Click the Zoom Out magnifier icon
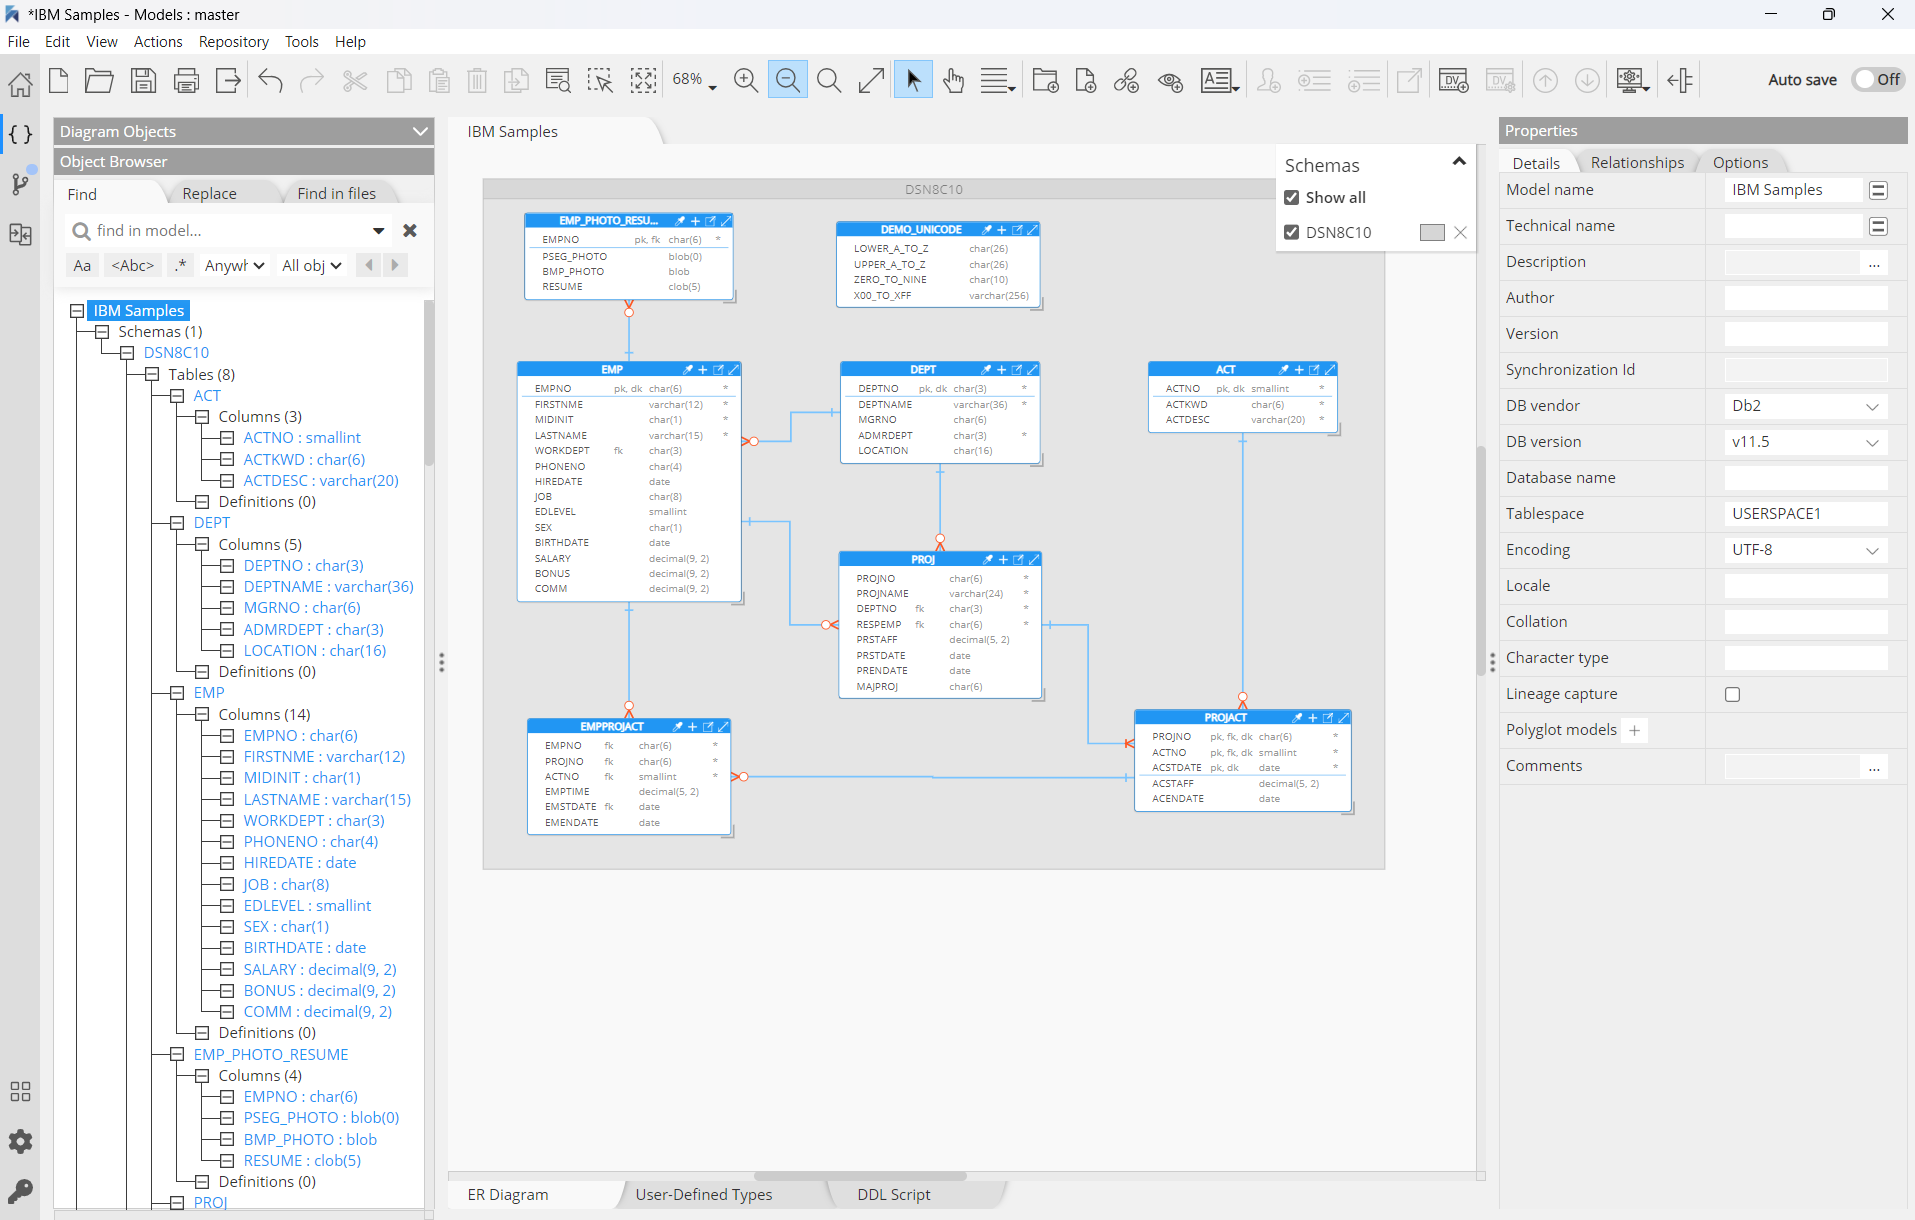Image resolution: width=1915 pixels, height=1220 pixels. [788, 80]
